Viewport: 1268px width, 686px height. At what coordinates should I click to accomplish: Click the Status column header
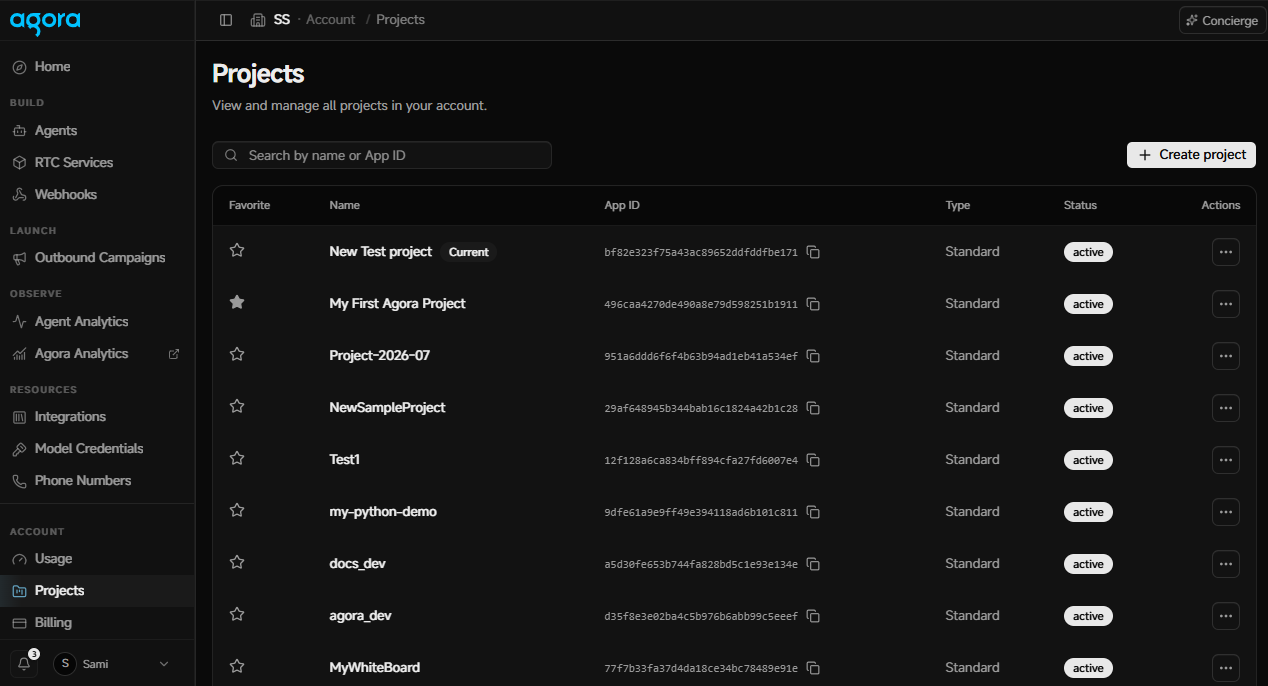tap(1080, 205)
